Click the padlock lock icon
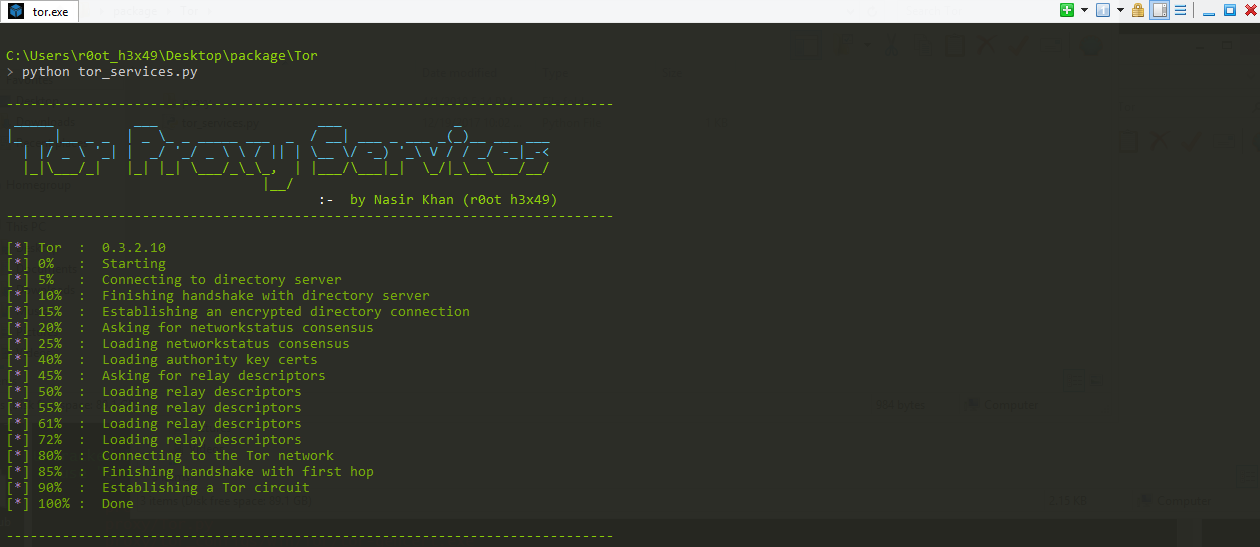 tap(1138, 10)
